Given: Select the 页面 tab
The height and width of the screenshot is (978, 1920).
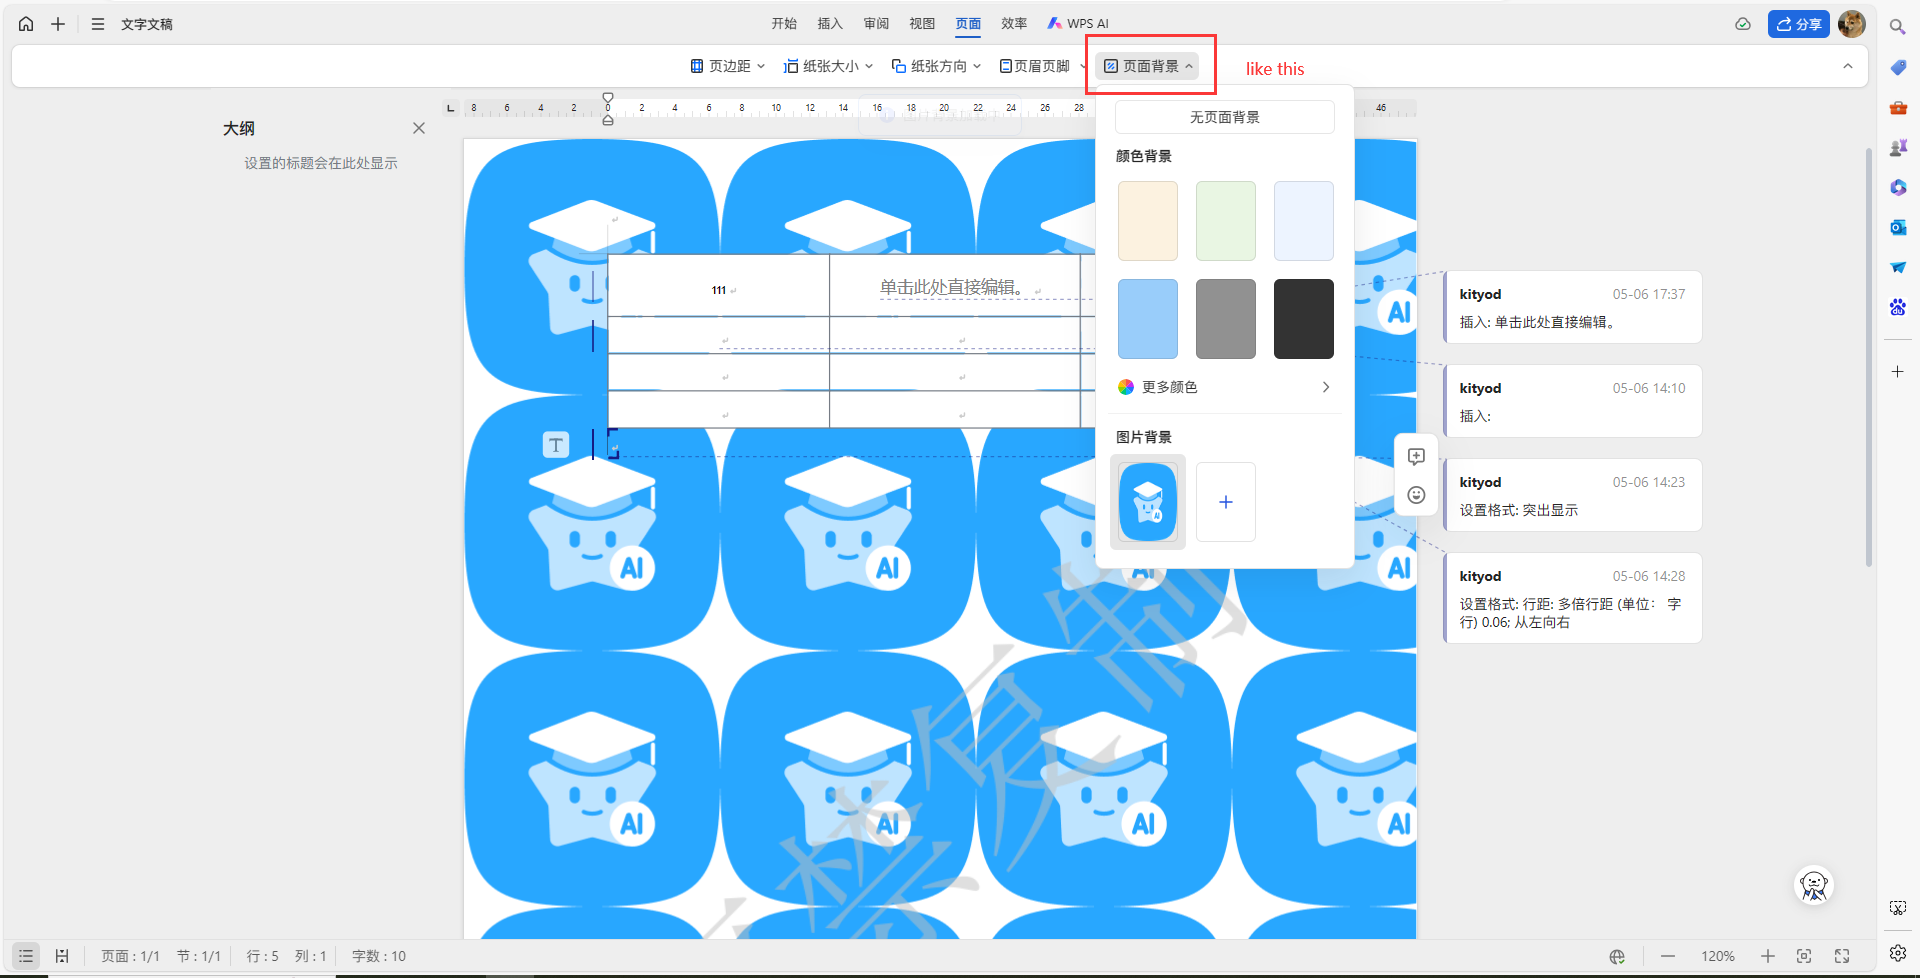Looking at the screenshot, I should click(968, 23).
